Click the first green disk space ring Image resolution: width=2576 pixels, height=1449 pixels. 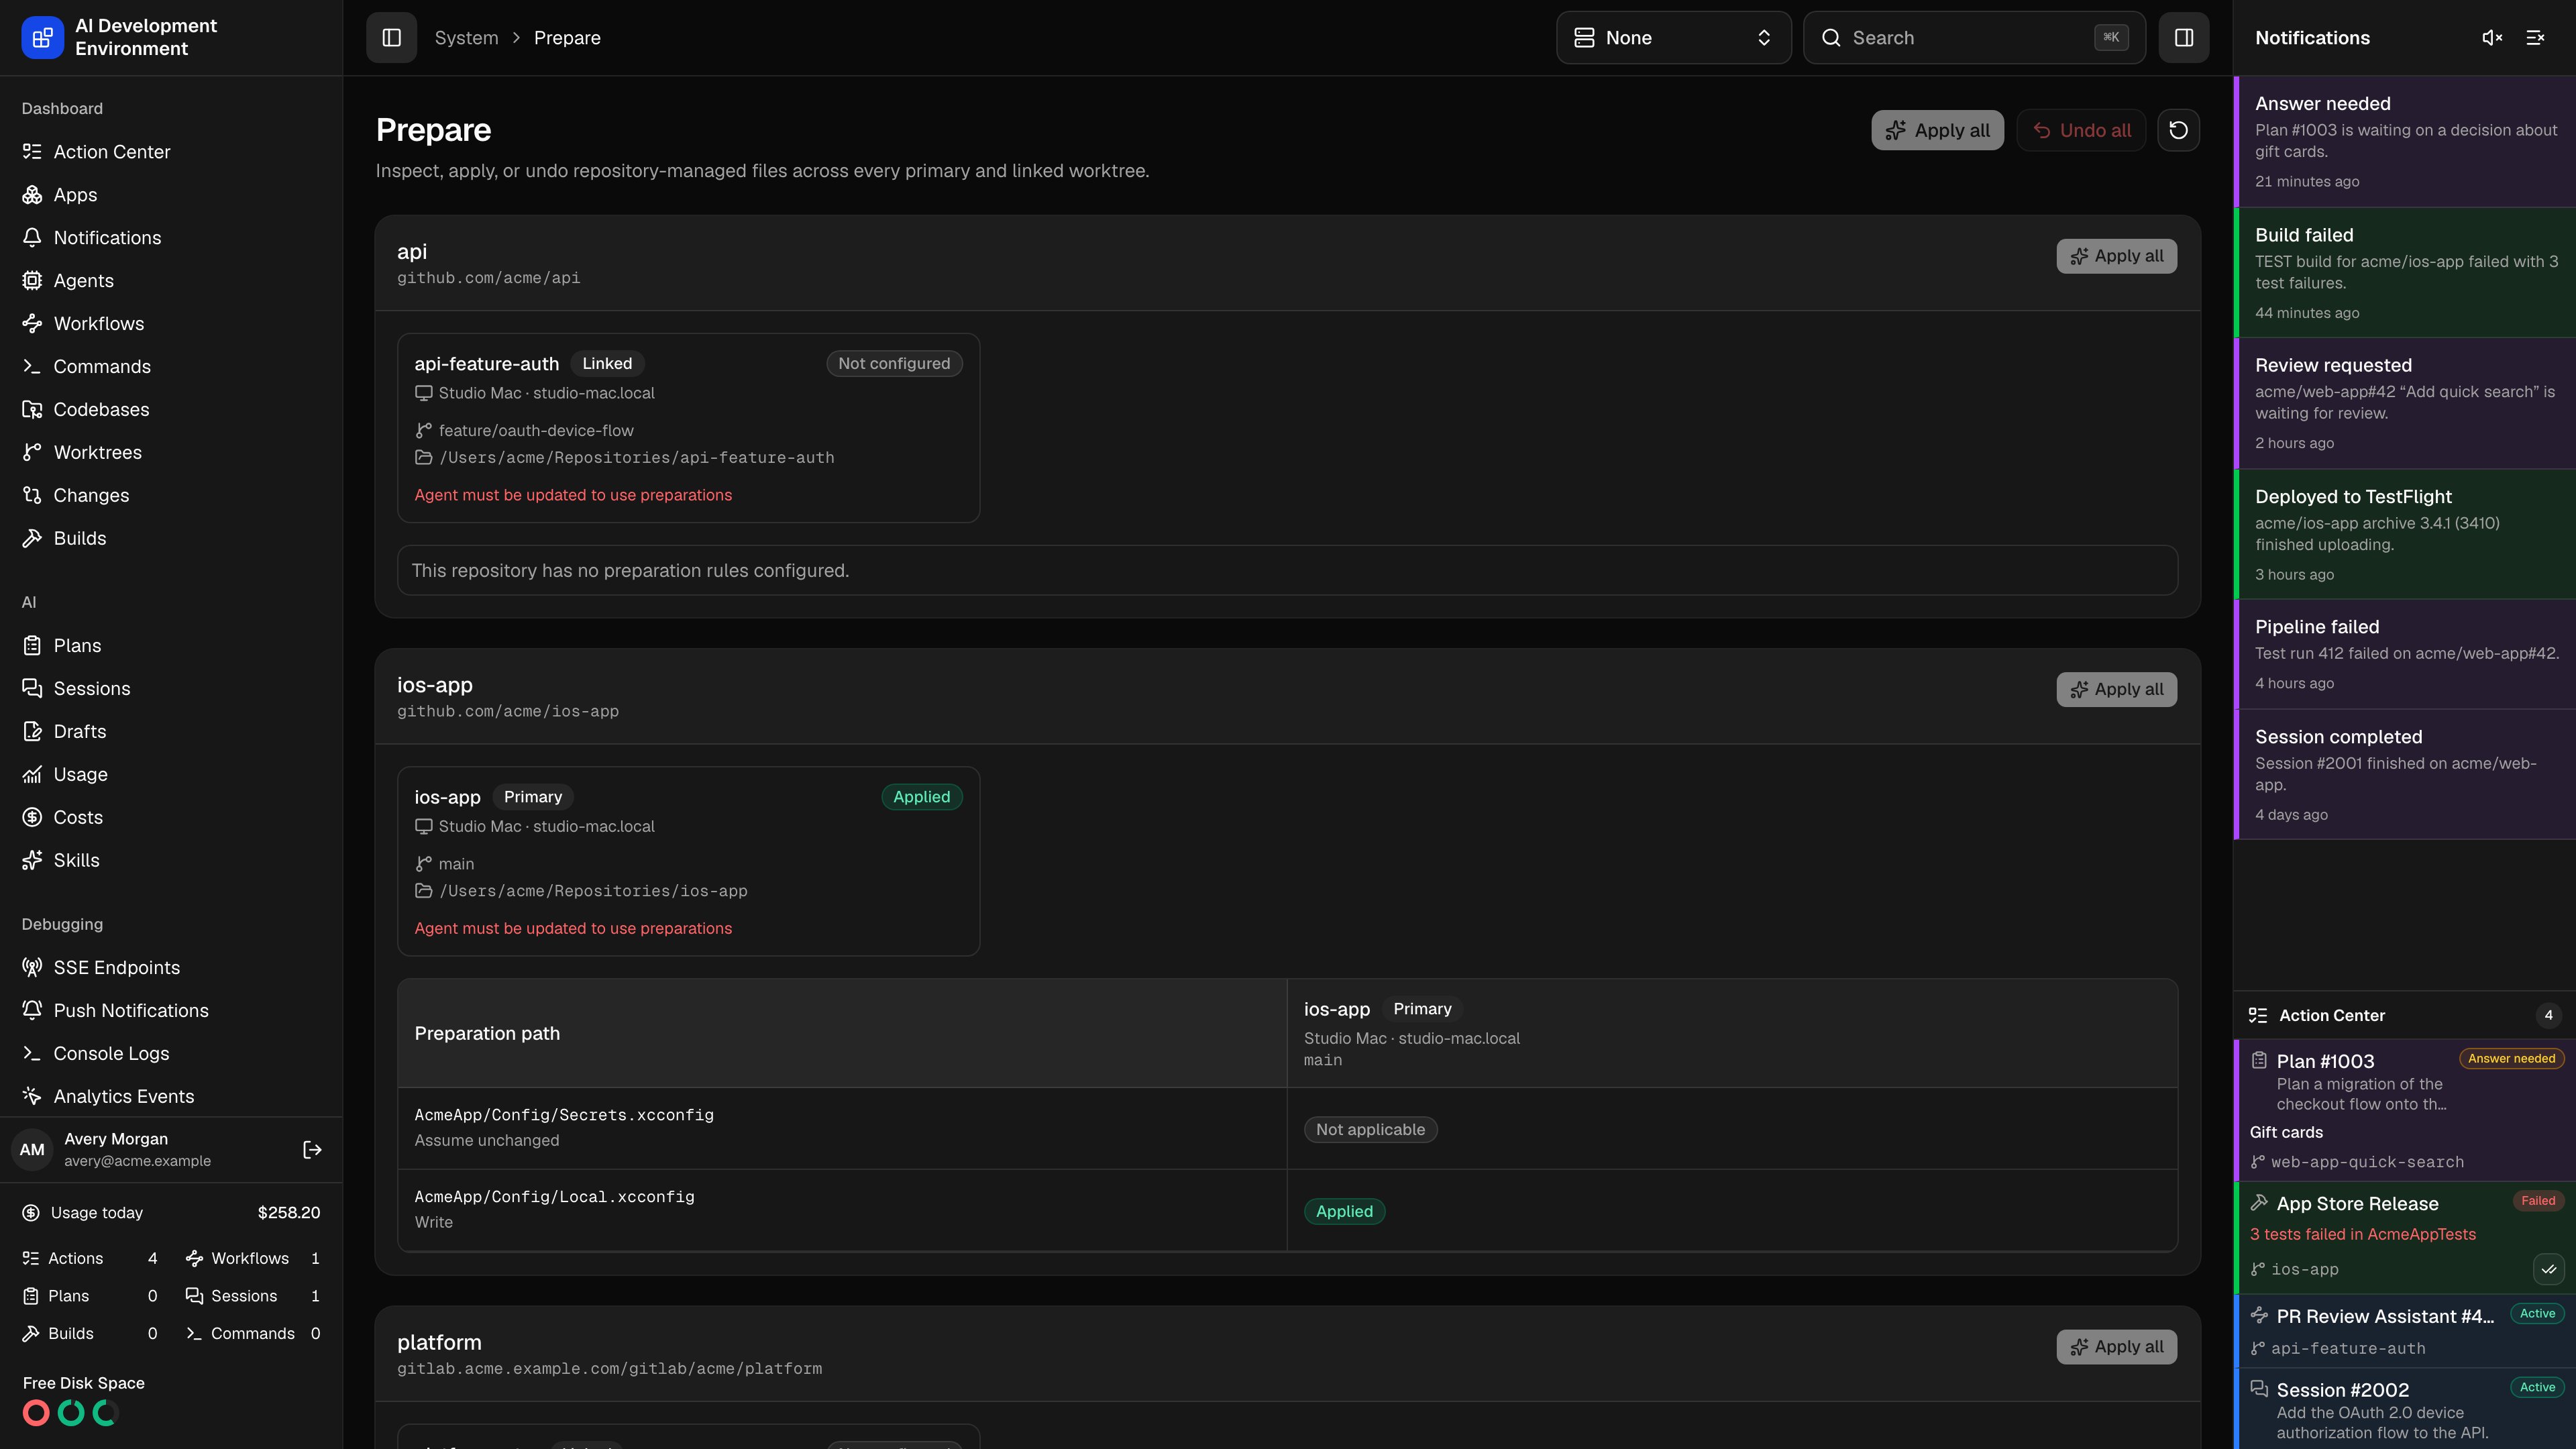(71, 1413)
